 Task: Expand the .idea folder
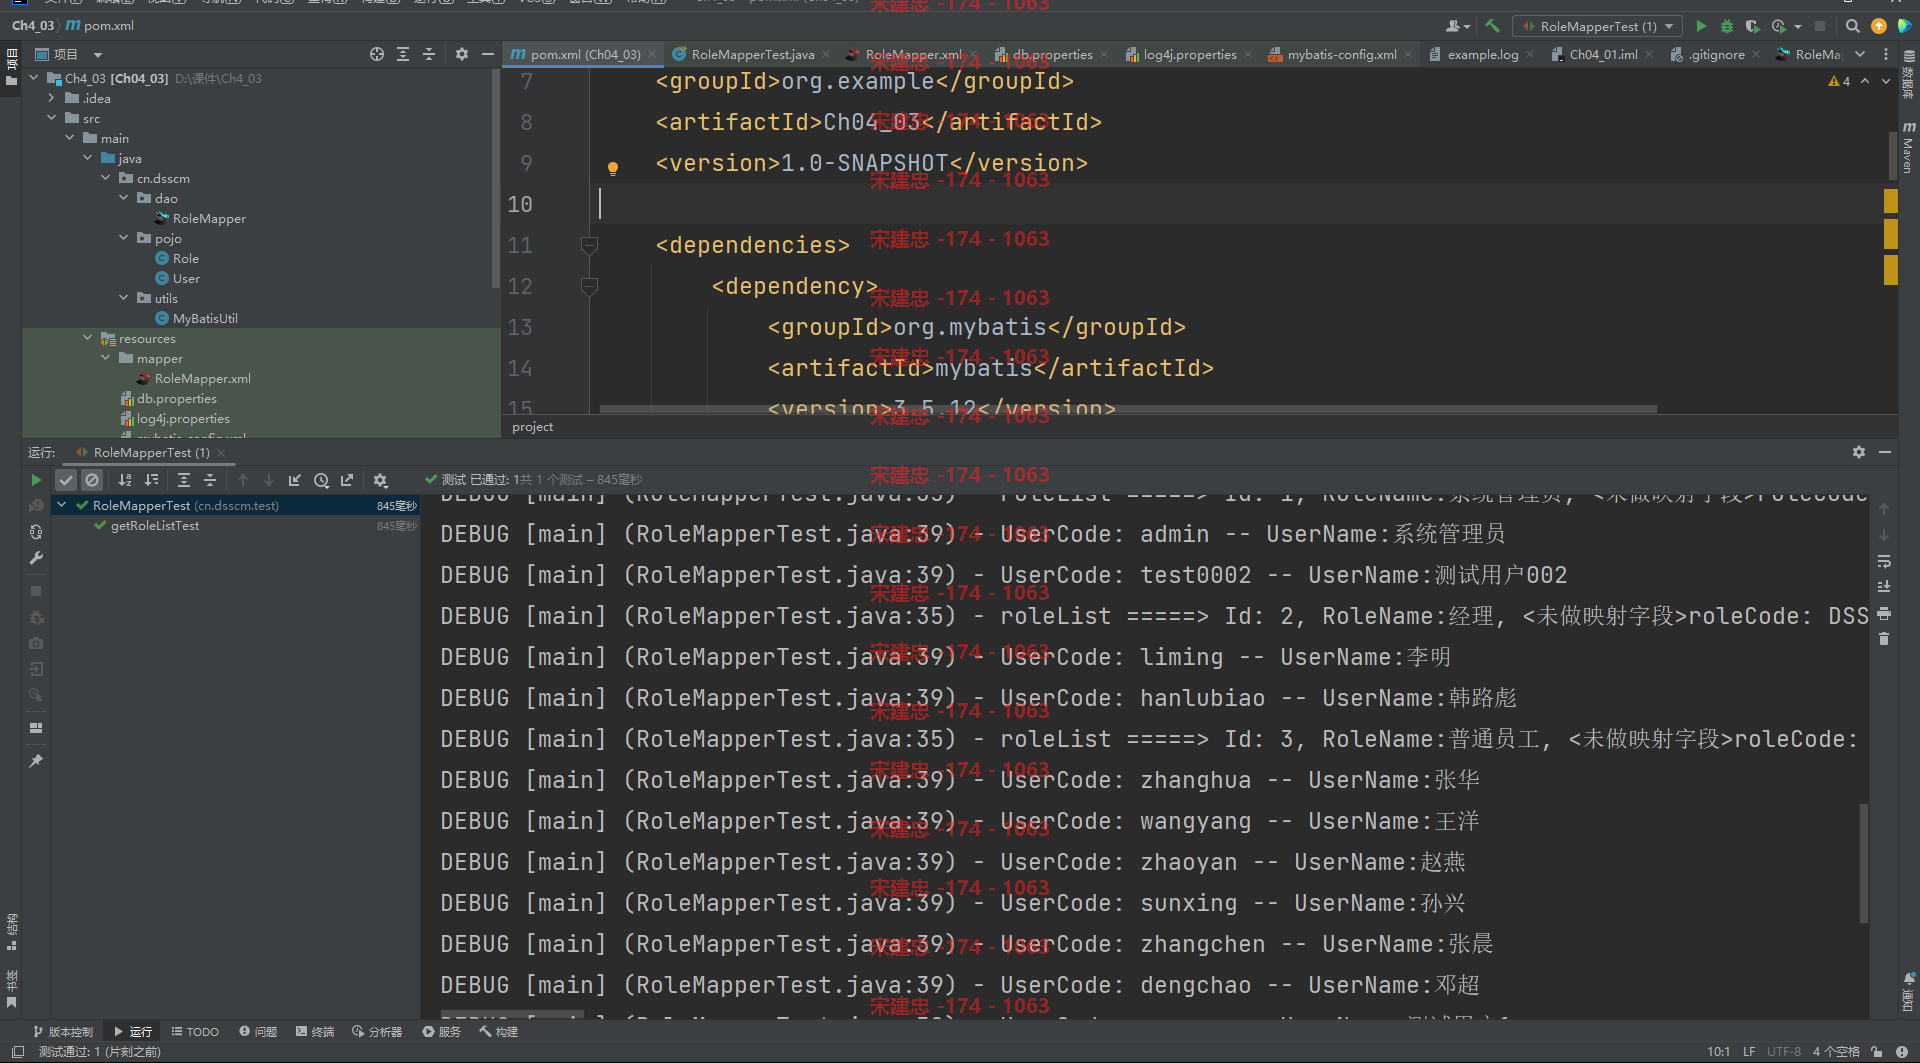52,98
